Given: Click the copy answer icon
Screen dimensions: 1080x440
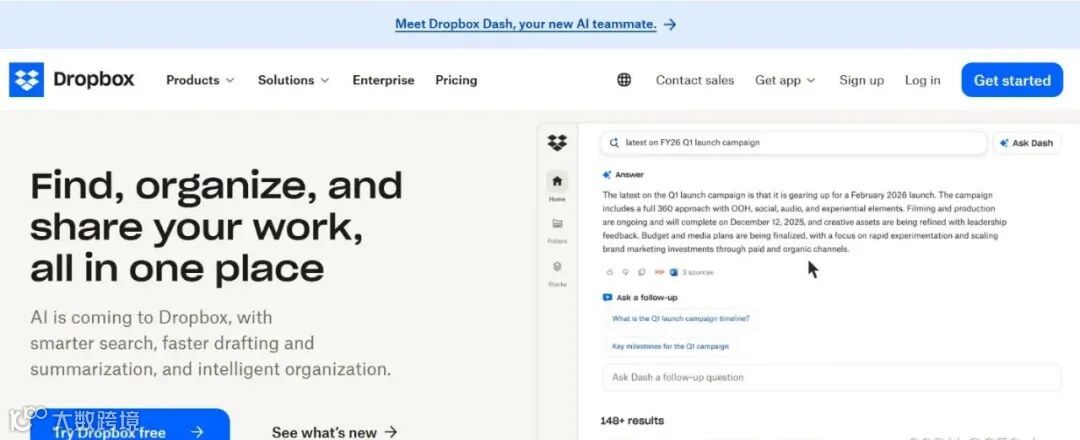Looking at the screenshot, I should pyautogui.click(x=641, y=272).
